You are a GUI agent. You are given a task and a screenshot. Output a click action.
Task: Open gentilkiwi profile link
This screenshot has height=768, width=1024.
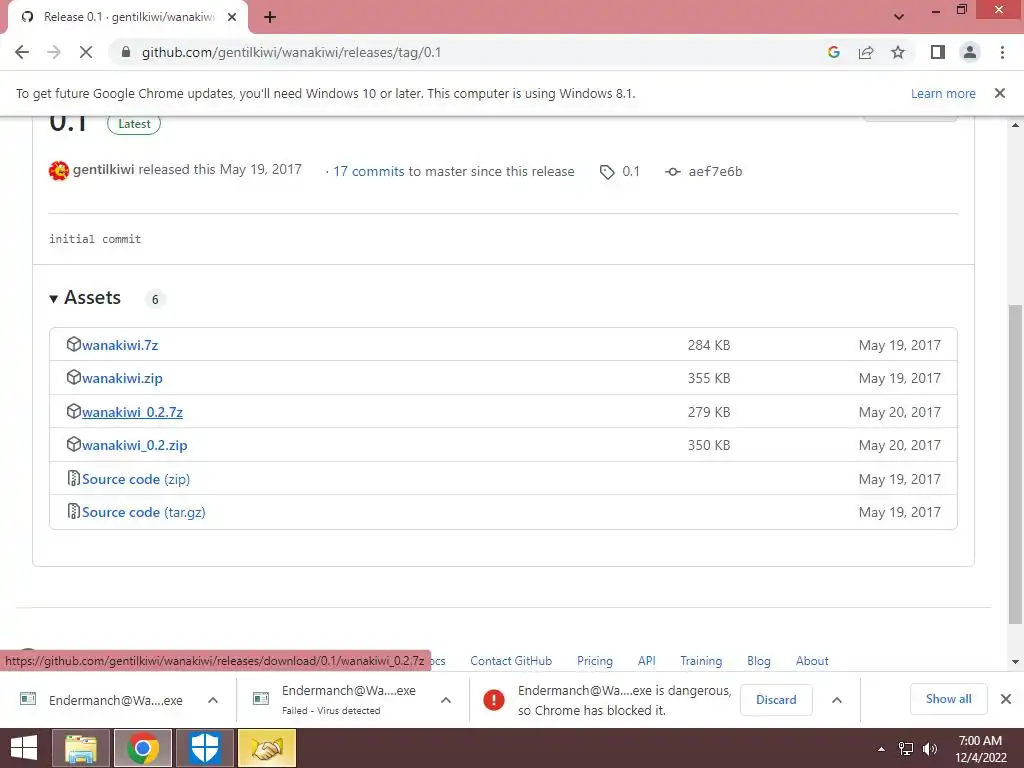[x=103, y=170]
